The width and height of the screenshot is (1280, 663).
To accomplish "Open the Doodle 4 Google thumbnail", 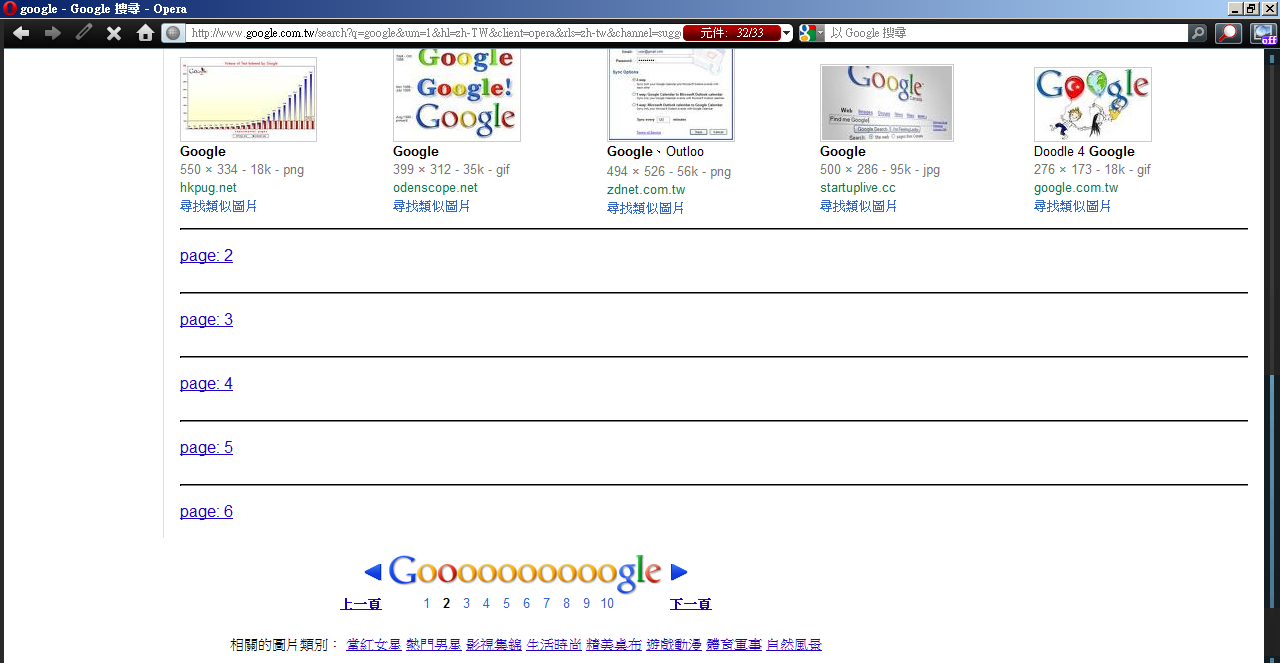I will [x=1093, y=104].
